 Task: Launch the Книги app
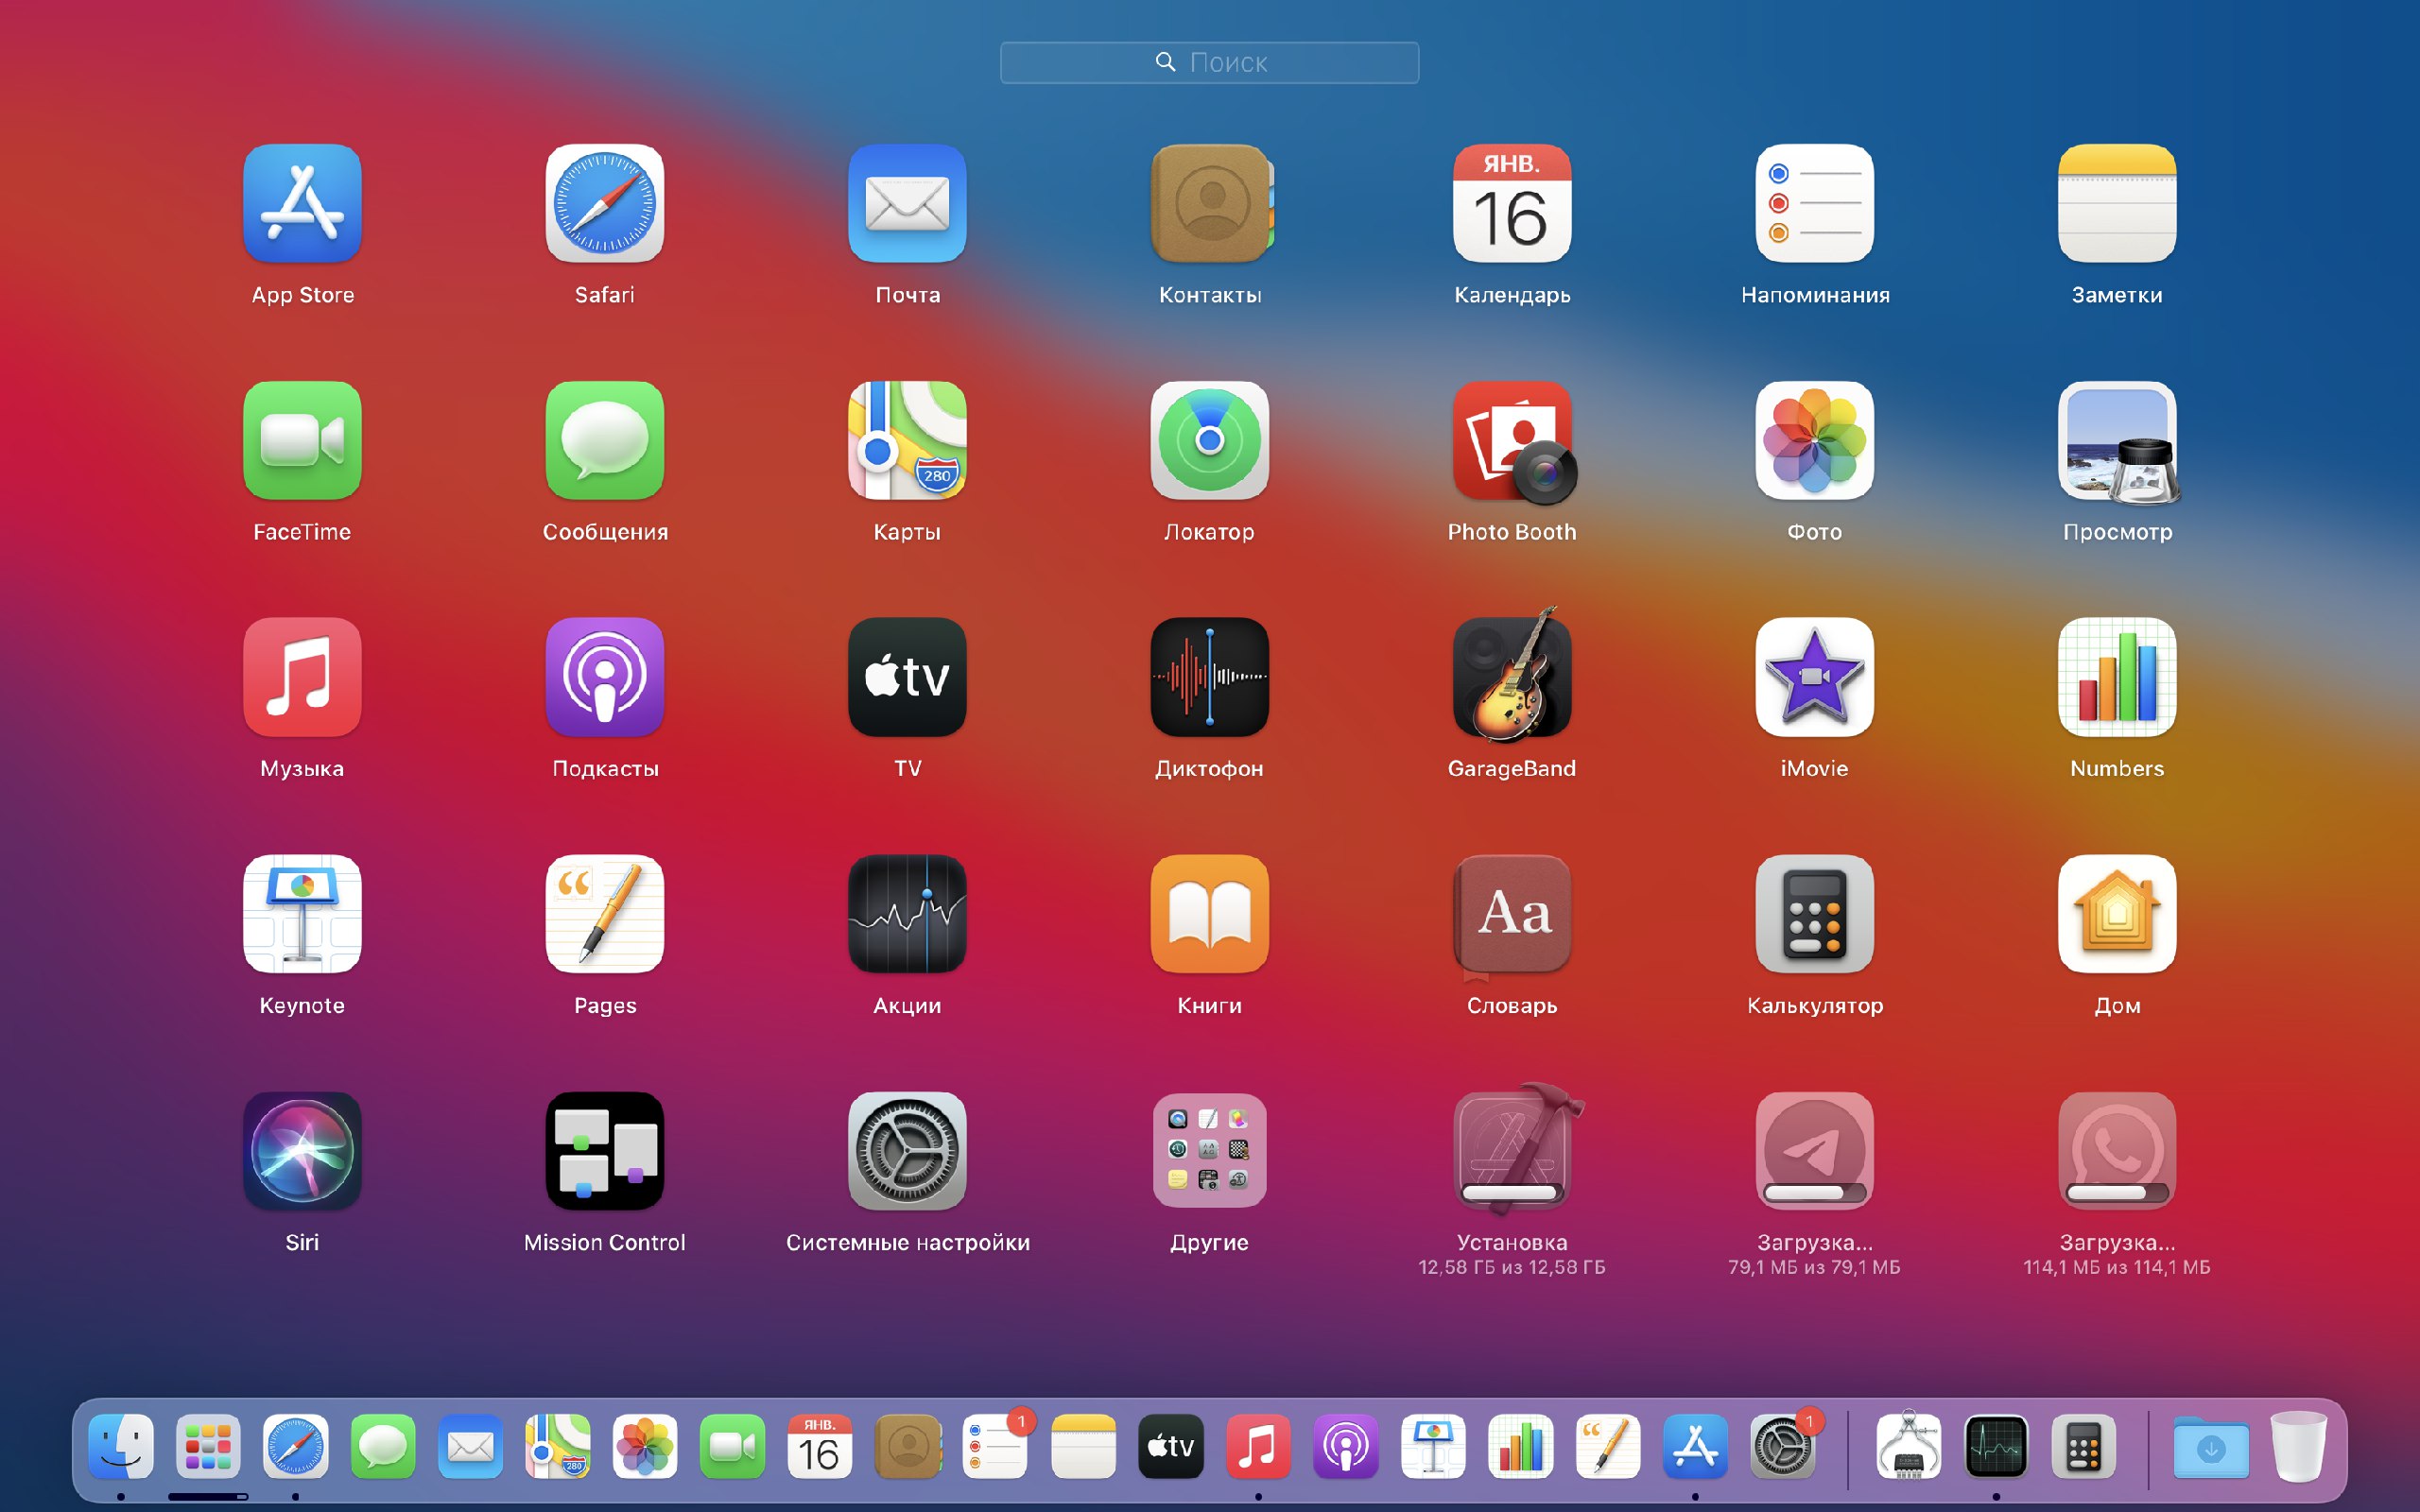(1210, 914)
